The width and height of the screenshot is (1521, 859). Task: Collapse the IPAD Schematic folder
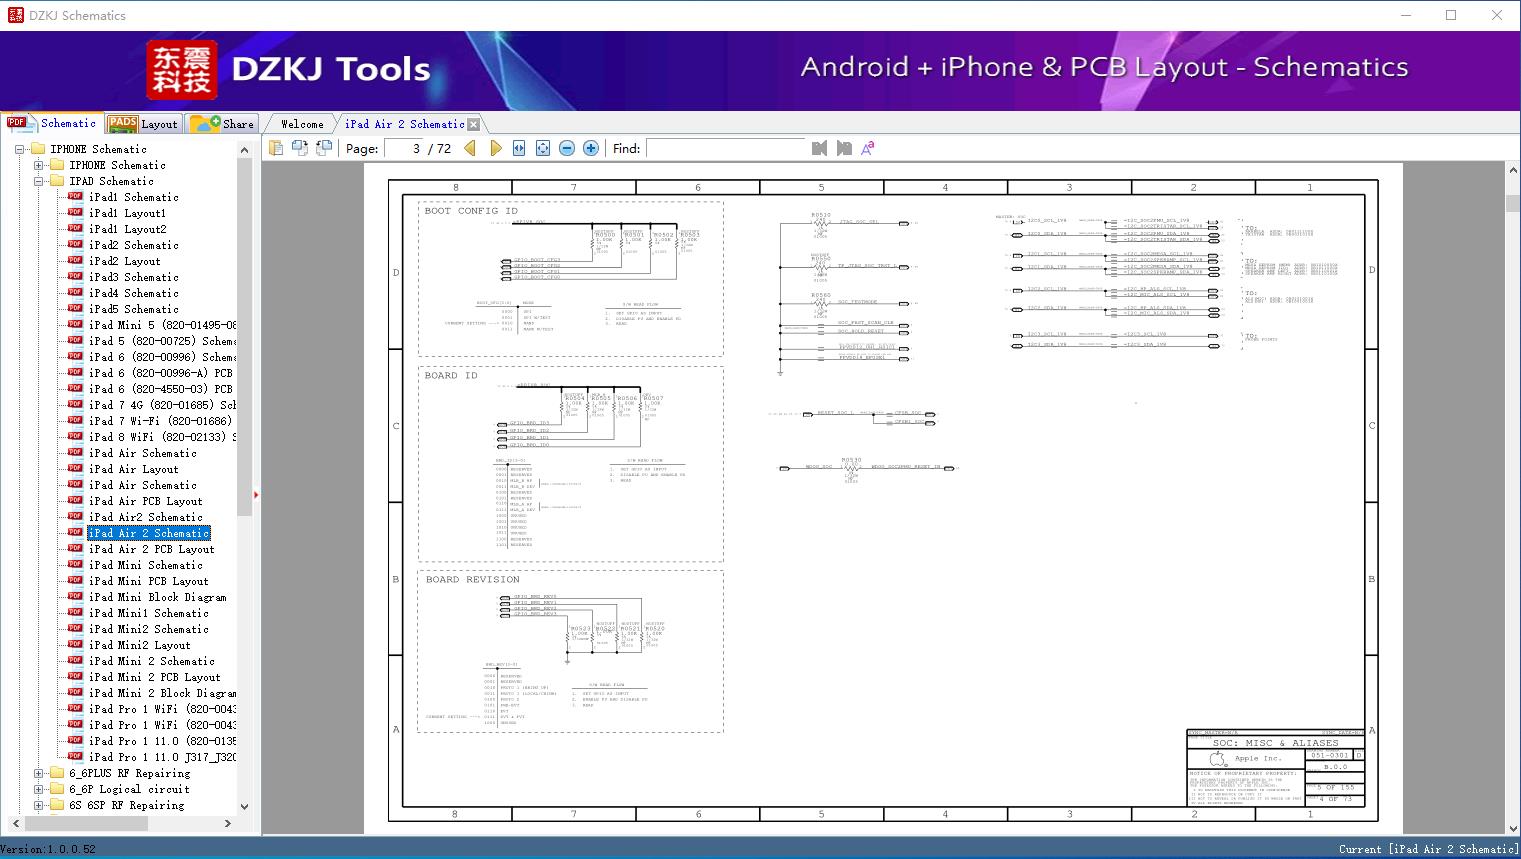(38, 181)
